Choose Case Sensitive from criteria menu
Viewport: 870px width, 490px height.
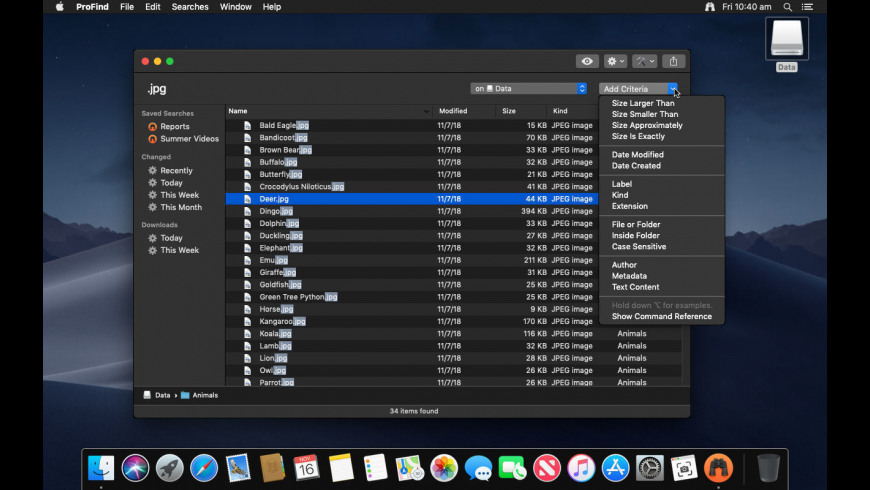point(638,247)
